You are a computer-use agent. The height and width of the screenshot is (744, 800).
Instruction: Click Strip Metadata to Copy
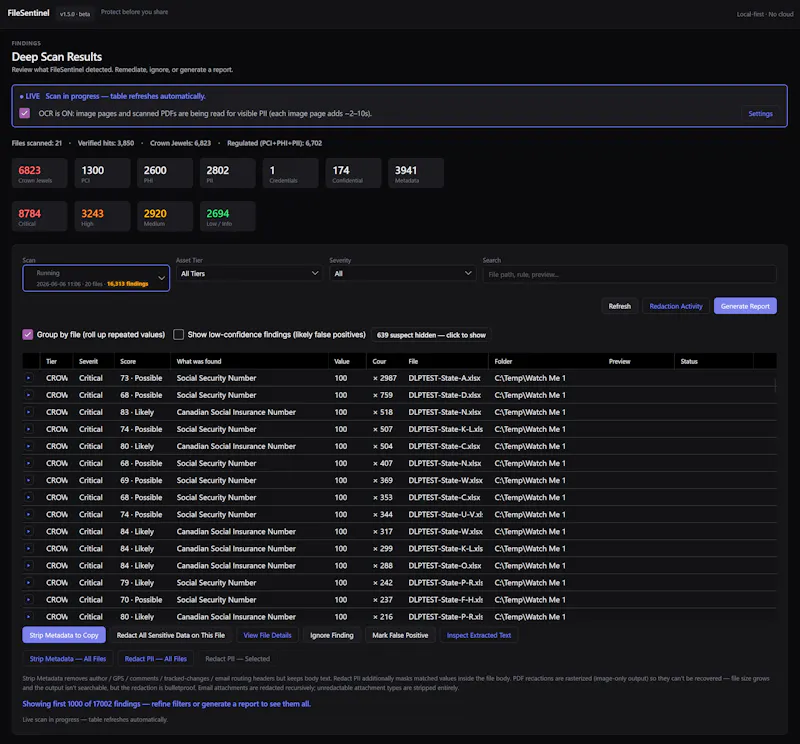point(64,635)
